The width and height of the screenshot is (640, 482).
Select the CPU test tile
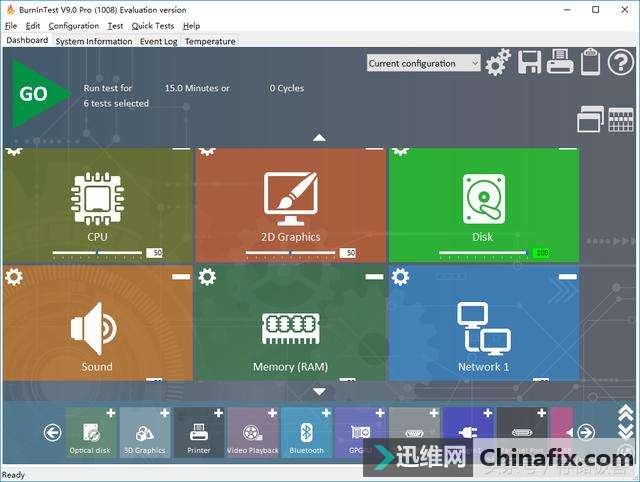(x=98, y=205)
